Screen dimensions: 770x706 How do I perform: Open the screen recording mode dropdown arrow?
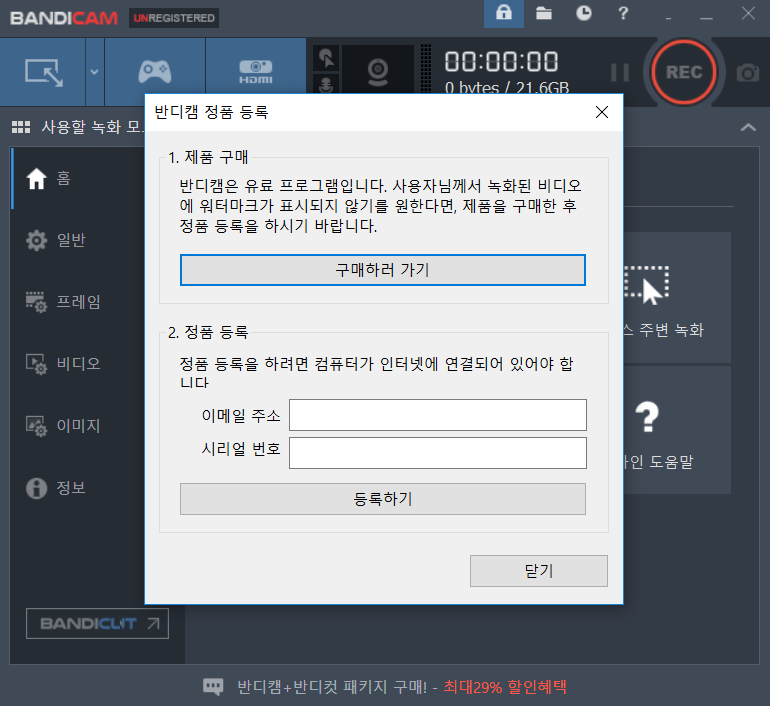point(94,72)
